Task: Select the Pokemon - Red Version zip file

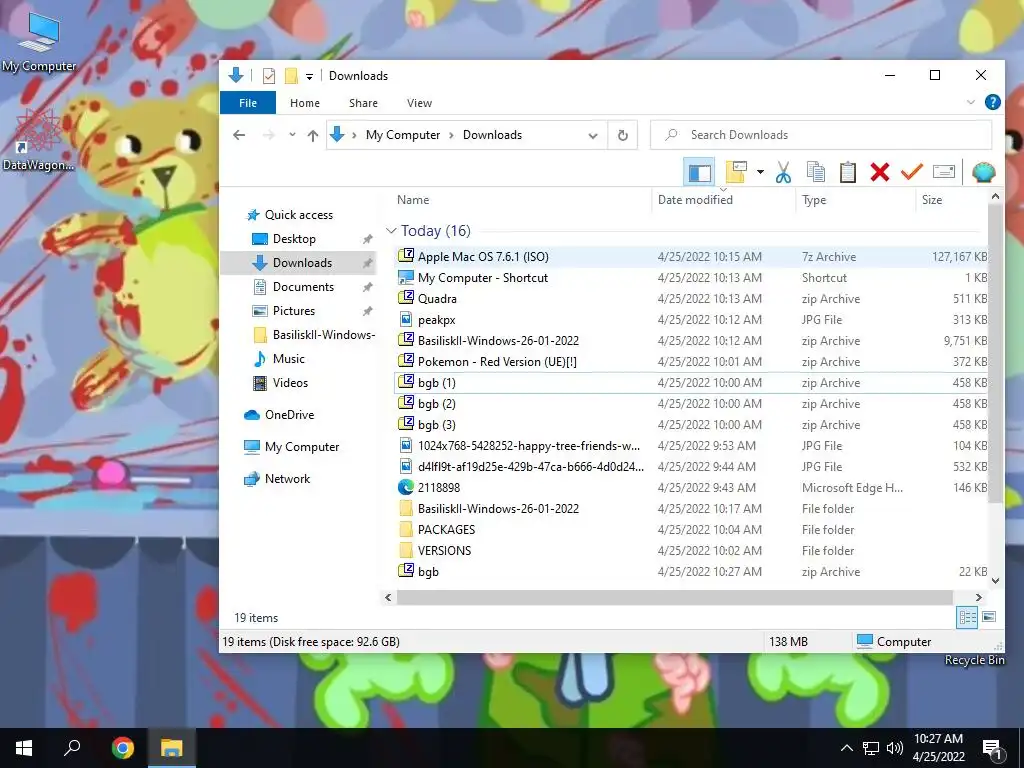Action: (x=691, y=362)
